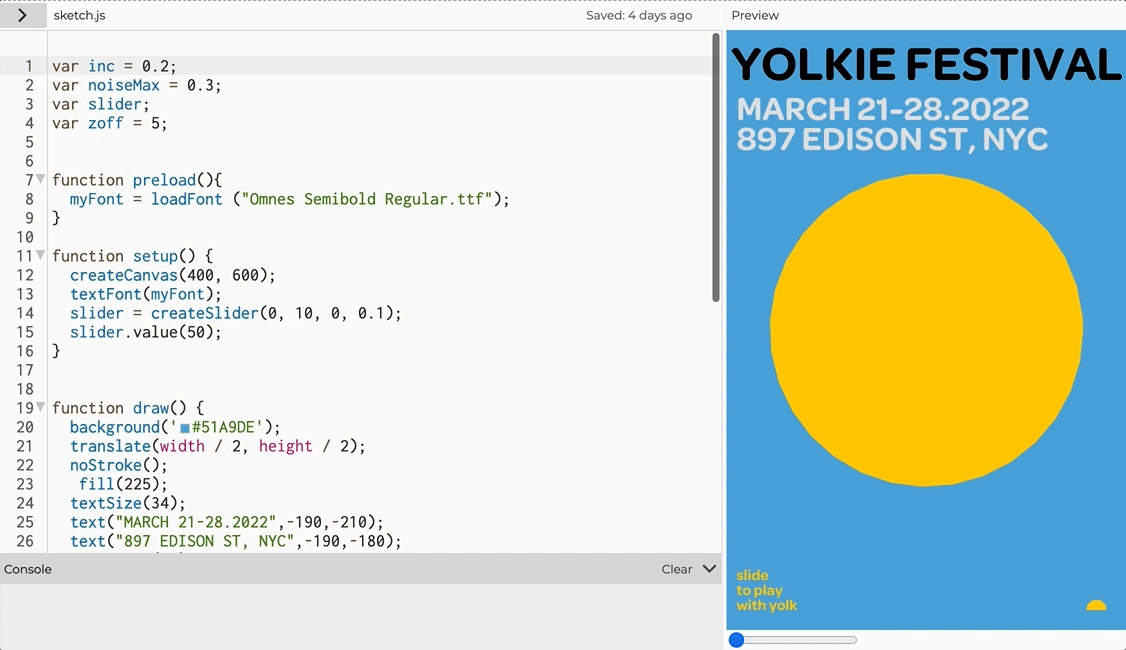Image resolution: width=1126 pixels, height=650 pixels.
Task: Place cursor on the createSlider code line
Action: [x=236, y=313]
